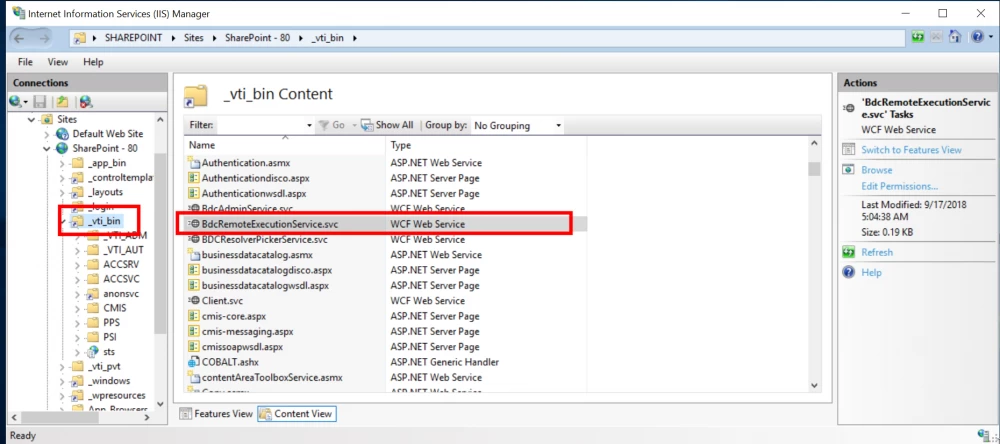The image size is (1000, 444).
Task: Select the Default Web Site globe icon
Action: point(62,134)
